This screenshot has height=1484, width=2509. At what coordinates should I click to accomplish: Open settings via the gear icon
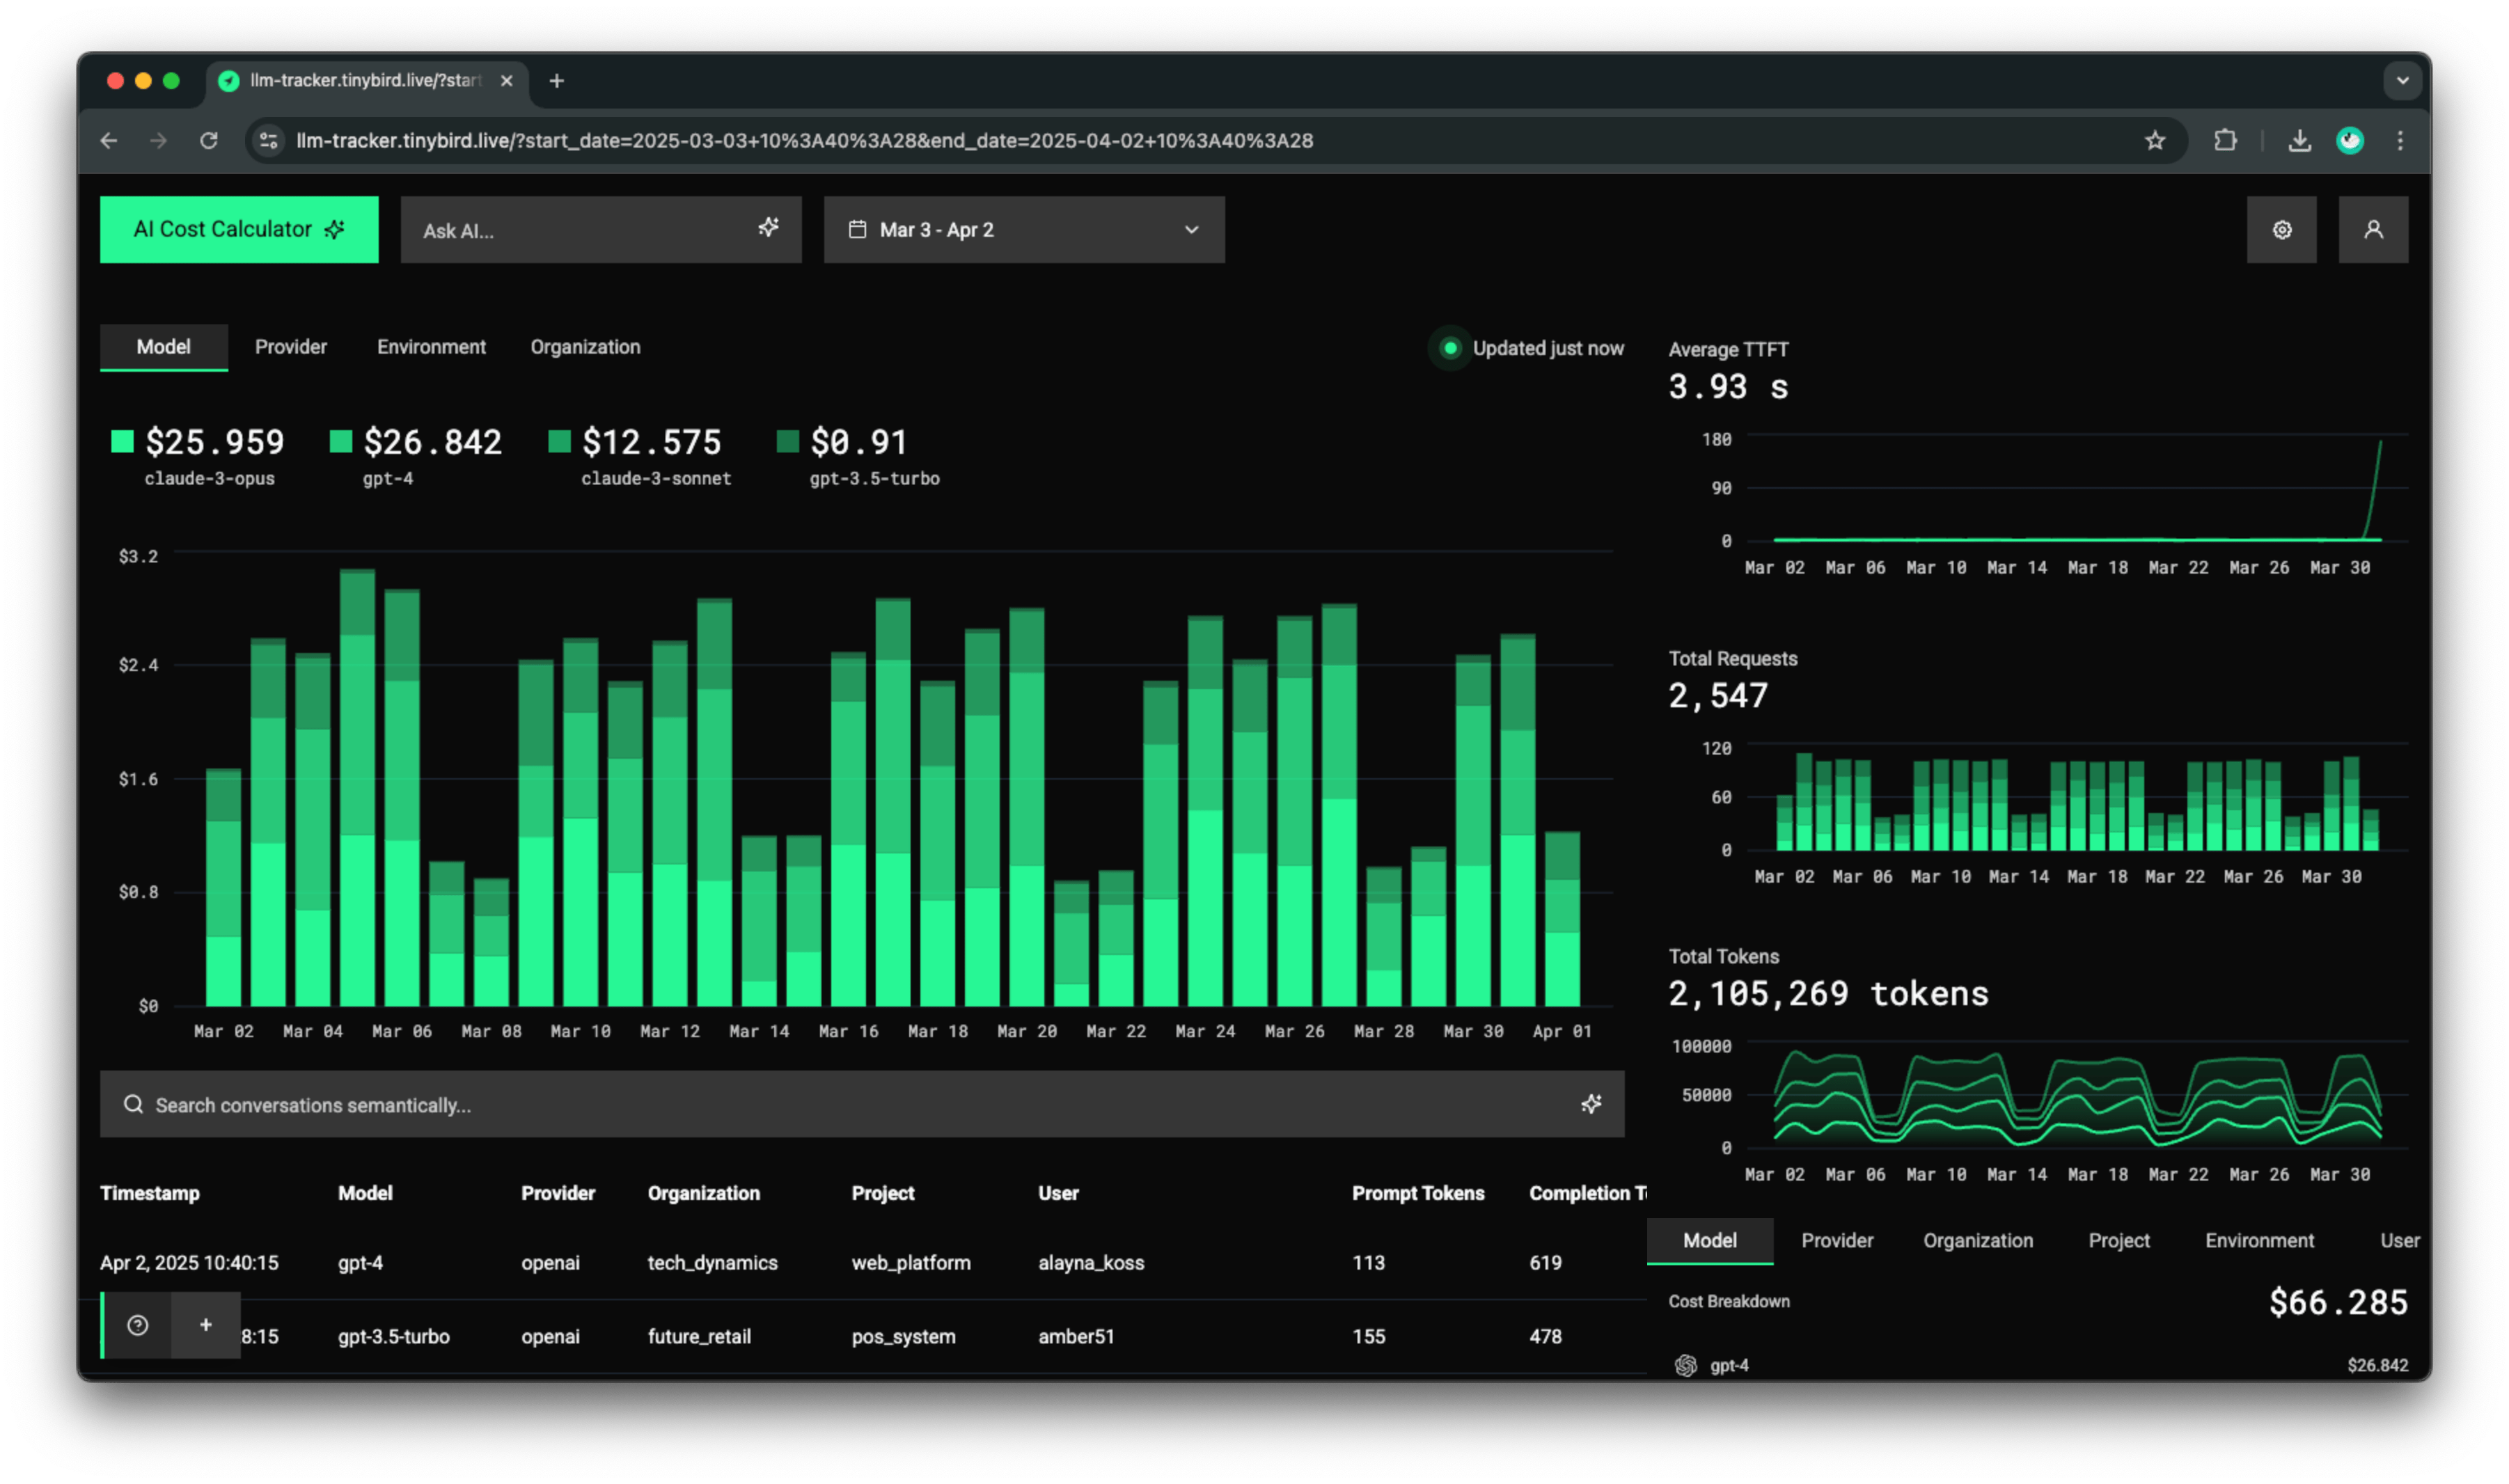coord(2283,229)
